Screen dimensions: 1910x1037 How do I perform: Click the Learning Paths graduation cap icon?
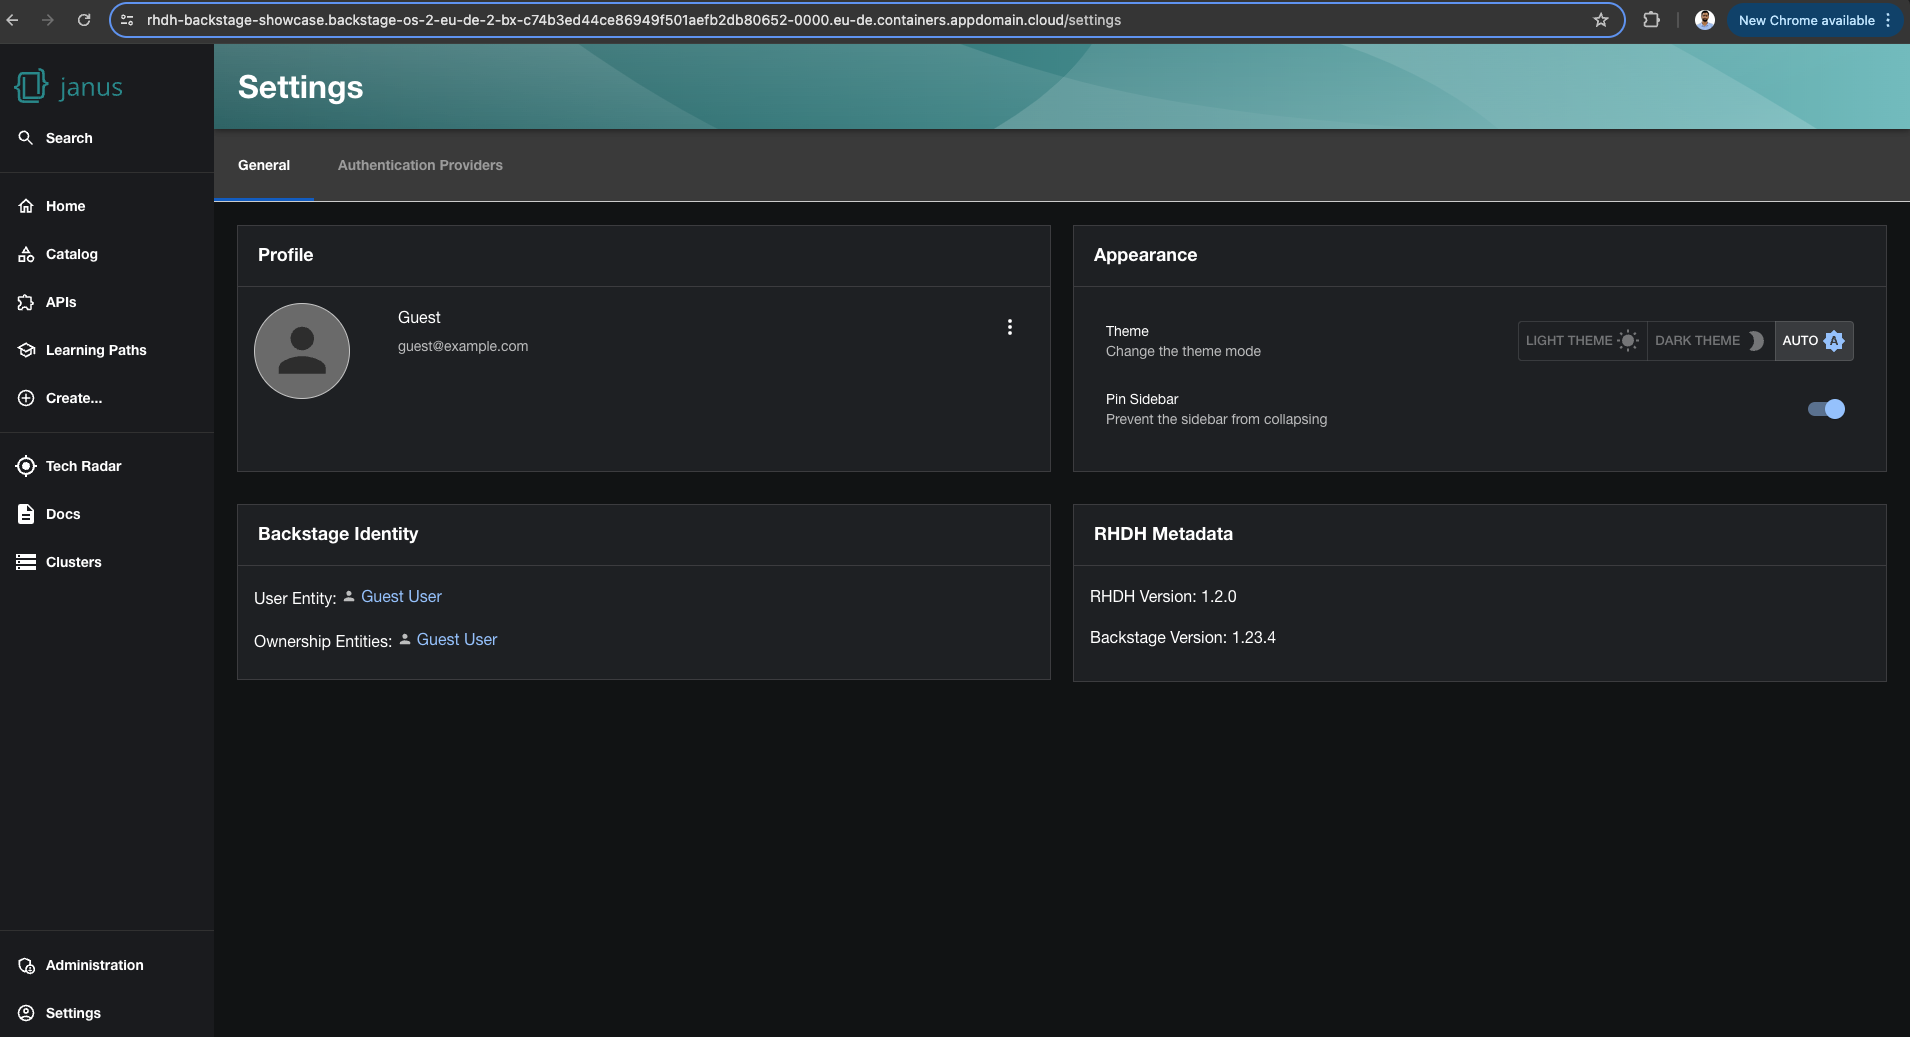(x=26, y=350)
